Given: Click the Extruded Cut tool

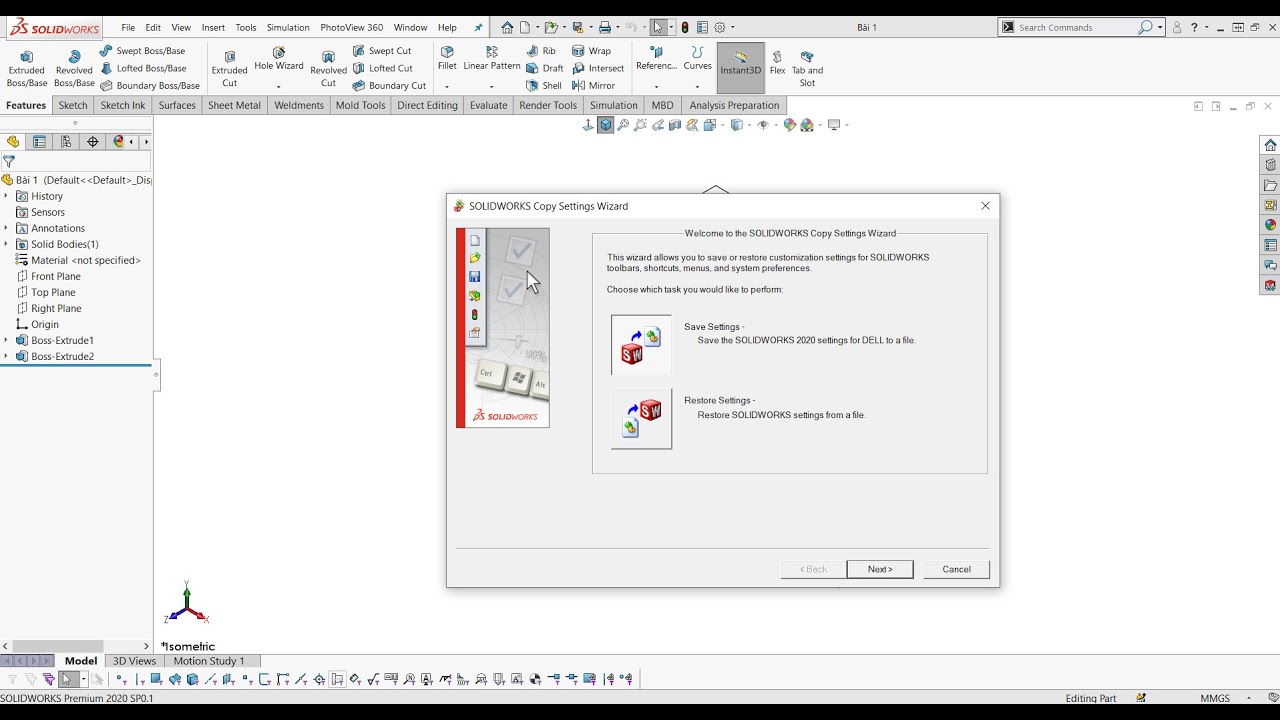Looking at the screenshot, I should pyautogui.click(x=230, y=69).
